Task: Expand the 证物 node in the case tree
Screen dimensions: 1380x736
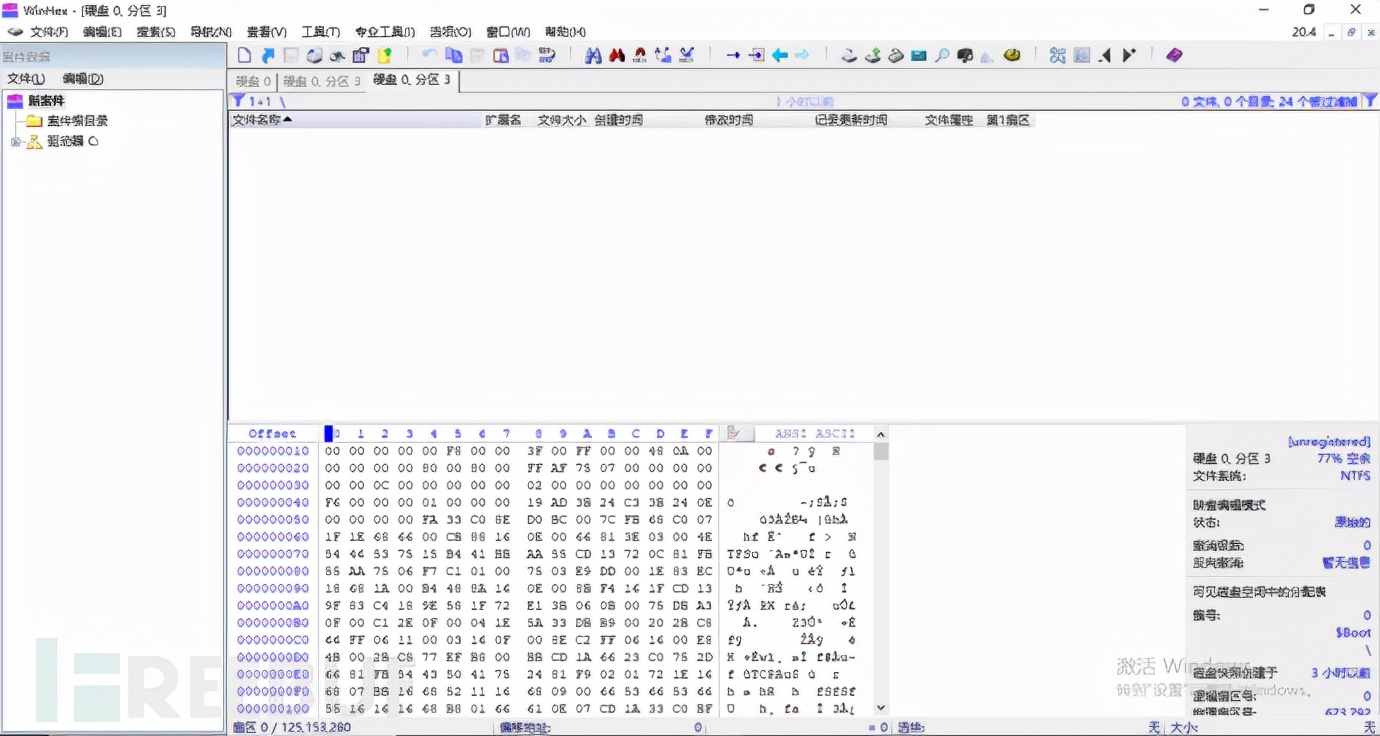Action: coord(17,141)
